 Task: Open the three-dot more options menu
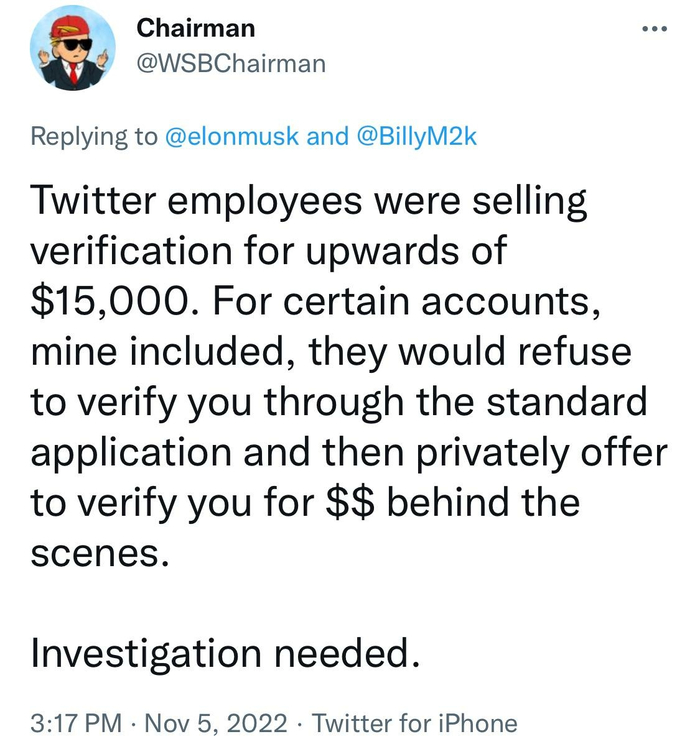(x=653, y=28)
